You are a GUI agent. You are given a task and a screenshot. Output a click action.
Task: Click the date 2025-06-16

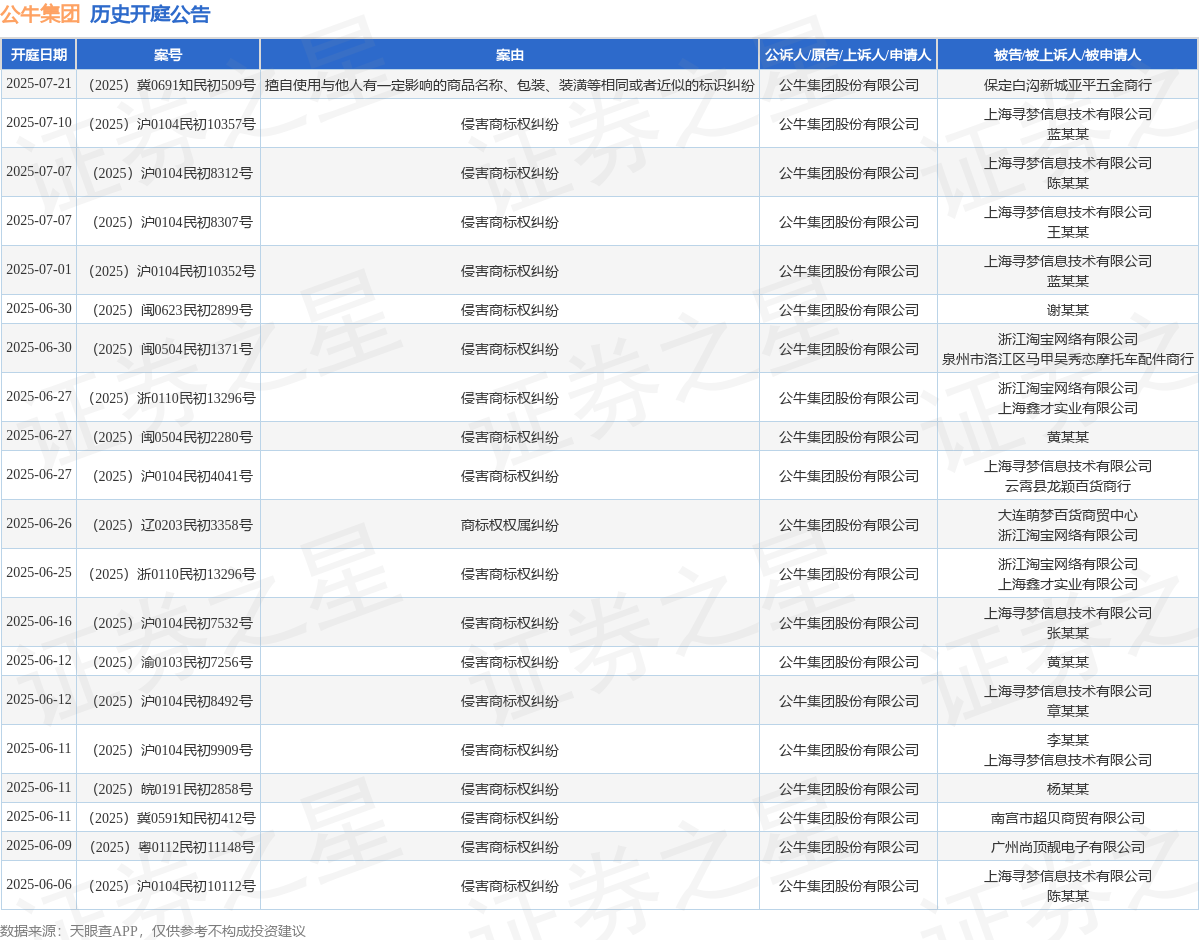coord(39,621)
